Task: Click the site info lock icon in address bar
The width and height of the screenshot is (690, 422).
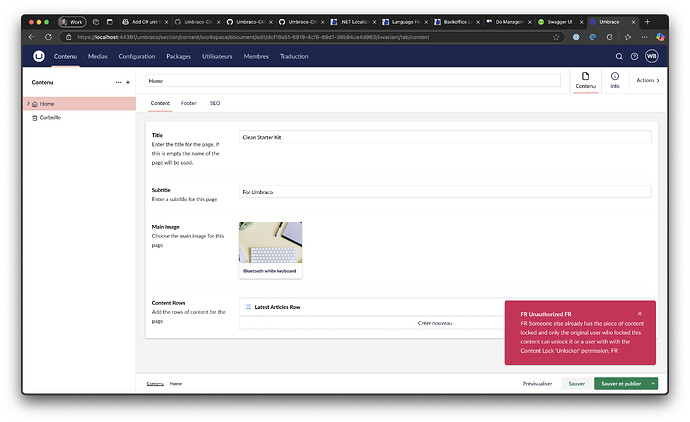Action: pyautogui.click(x=69, y=37)
